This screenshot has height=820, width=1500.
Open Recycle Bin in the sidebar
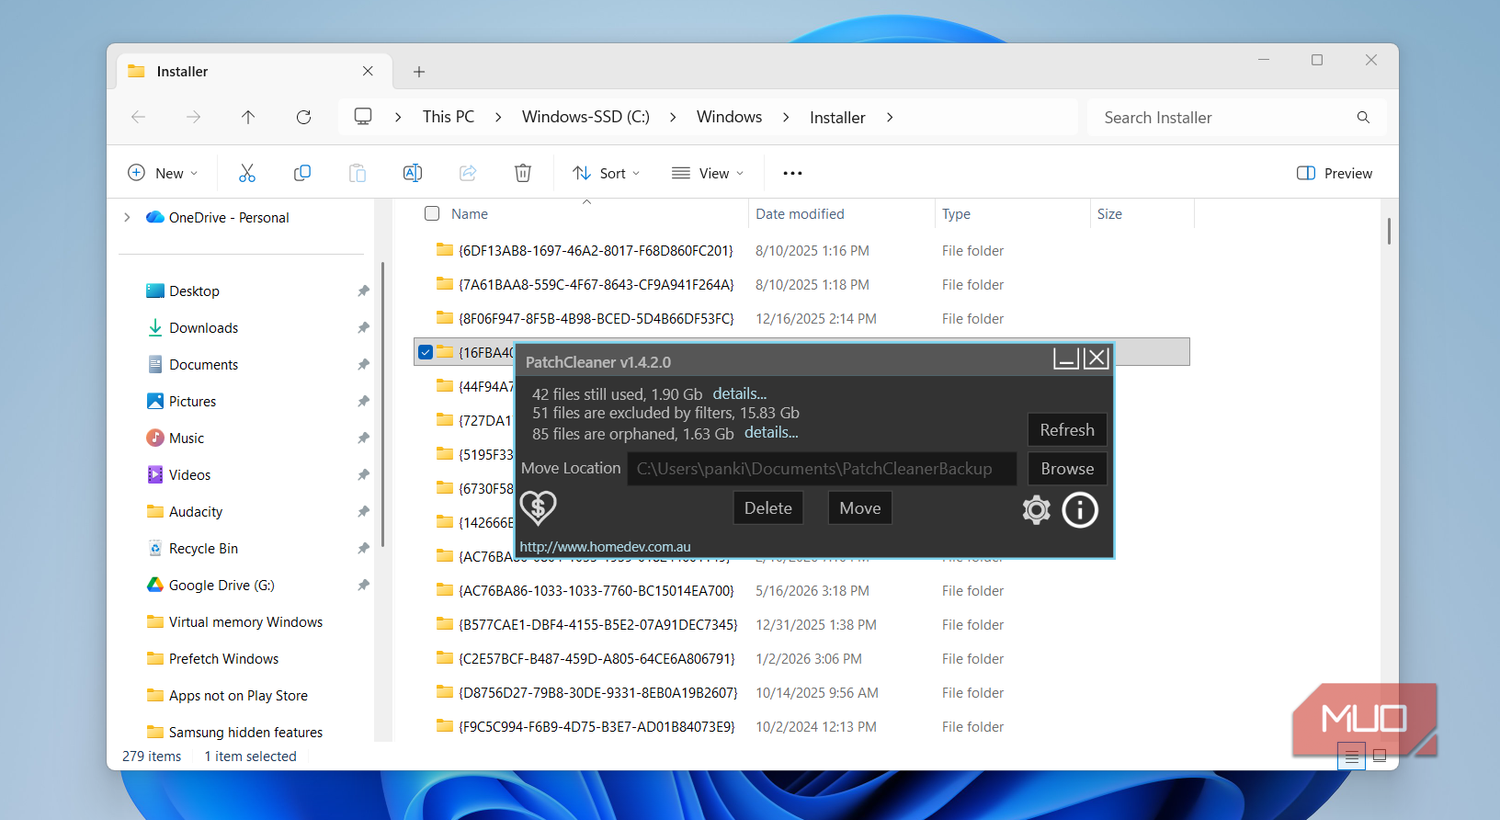[203, 549]
